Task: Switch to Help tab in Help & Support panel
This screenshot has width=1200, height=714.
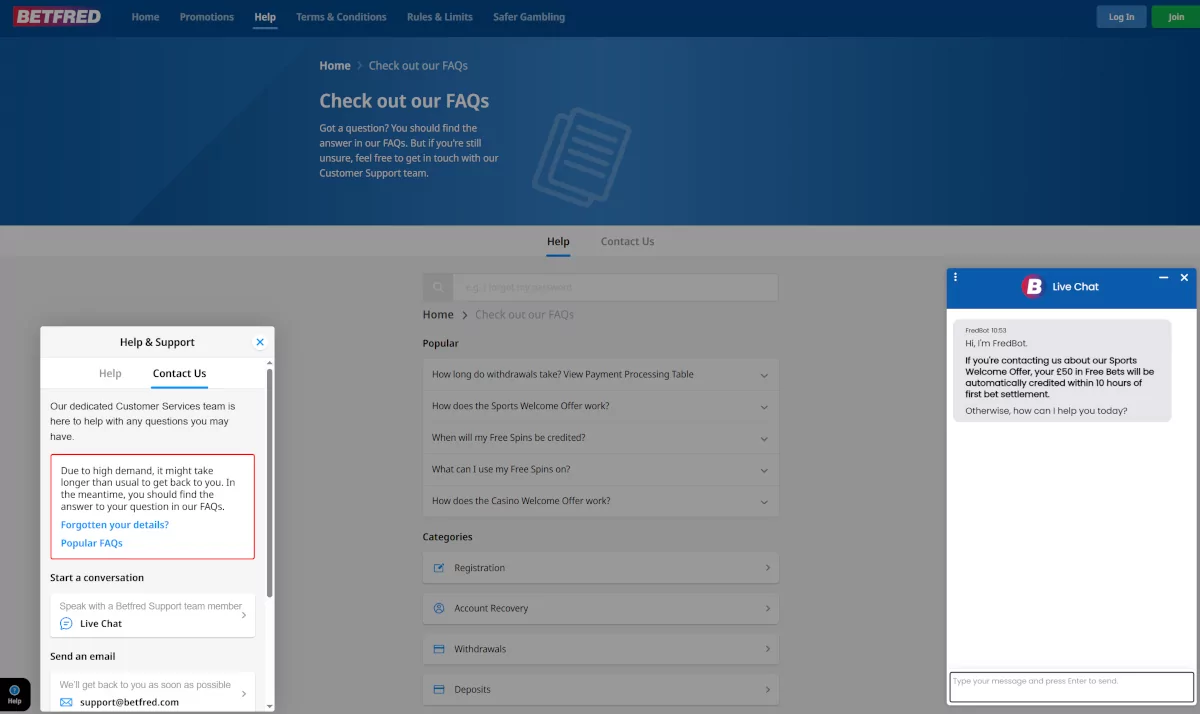Action: 110,373
